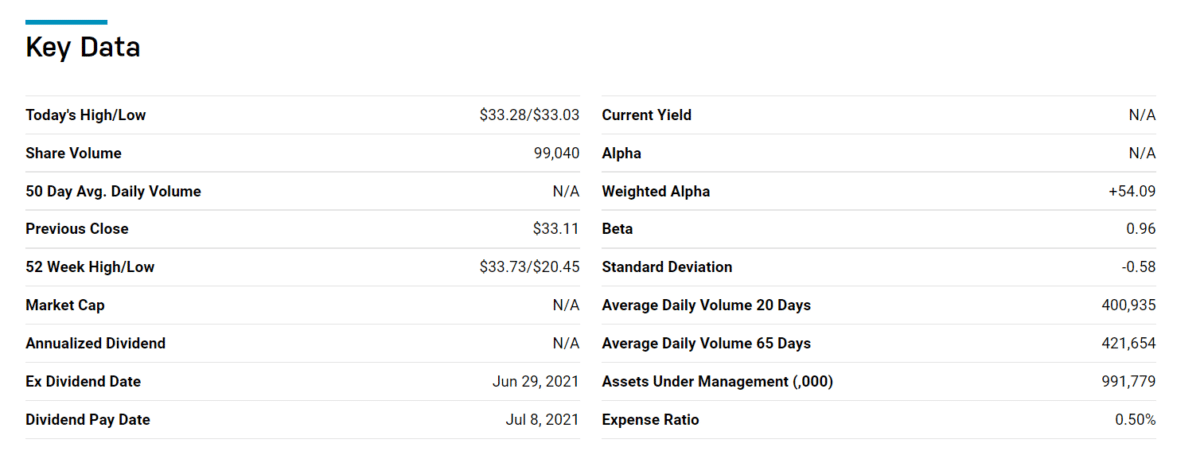The width and height of the screenshot is (1200, 455).
Task: Click Average Daily Volume 20 Days value 400,935
Action: (x=1129, y=305)
